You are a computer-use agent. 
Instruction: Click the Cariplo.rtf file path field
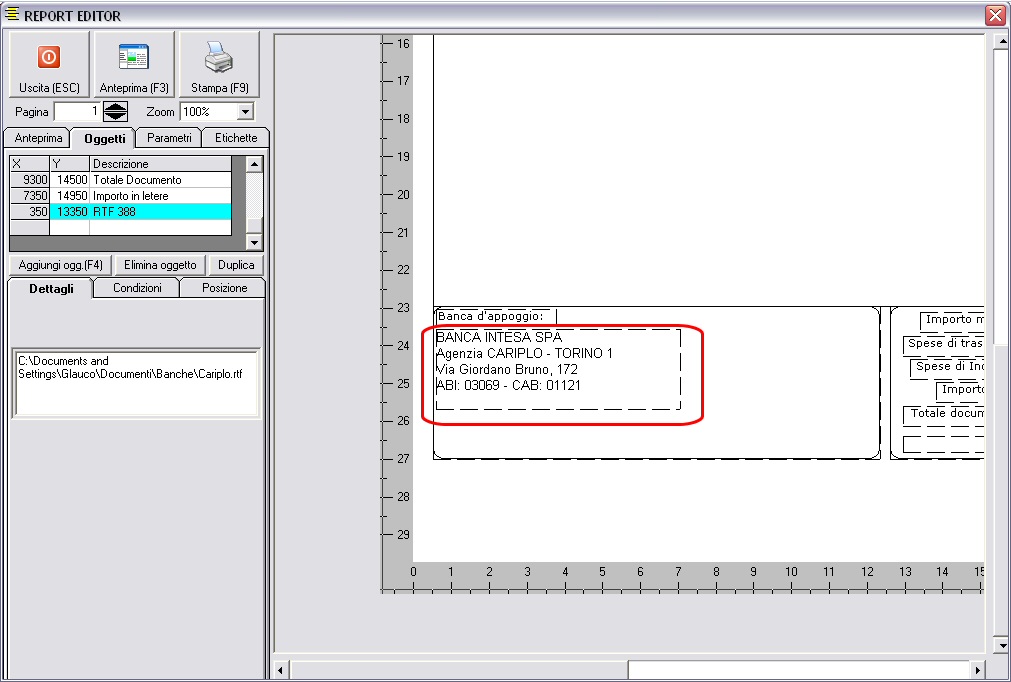tap(136, 383)
